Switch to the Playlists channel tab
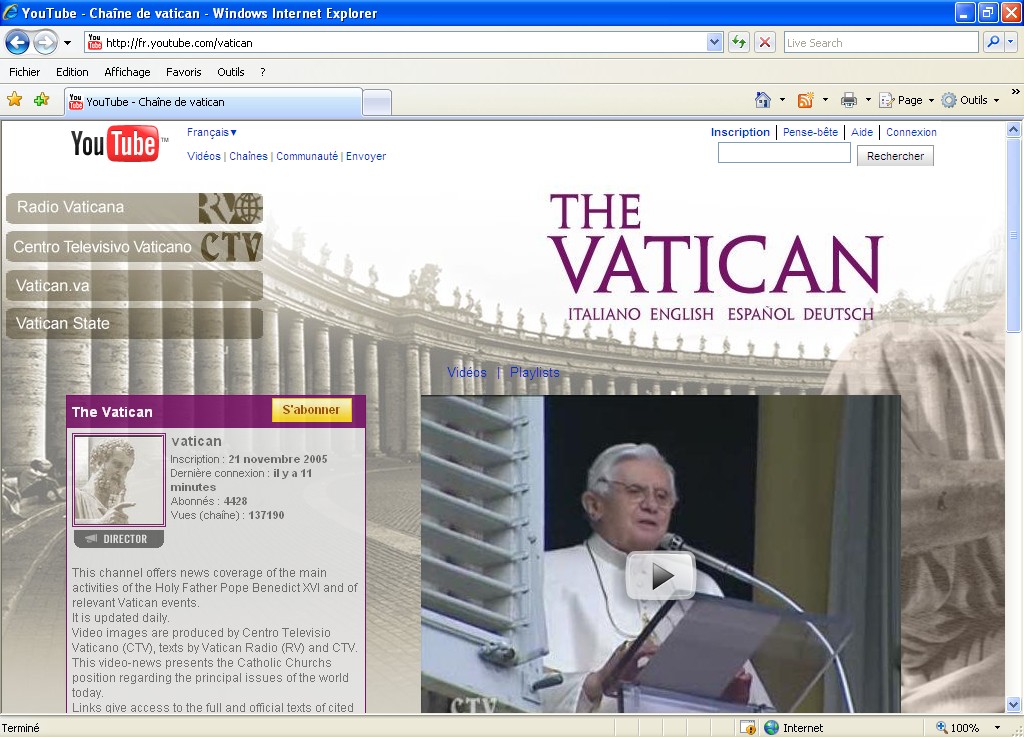The height and width of the screenshot is (737, 1024). (534, 372)
